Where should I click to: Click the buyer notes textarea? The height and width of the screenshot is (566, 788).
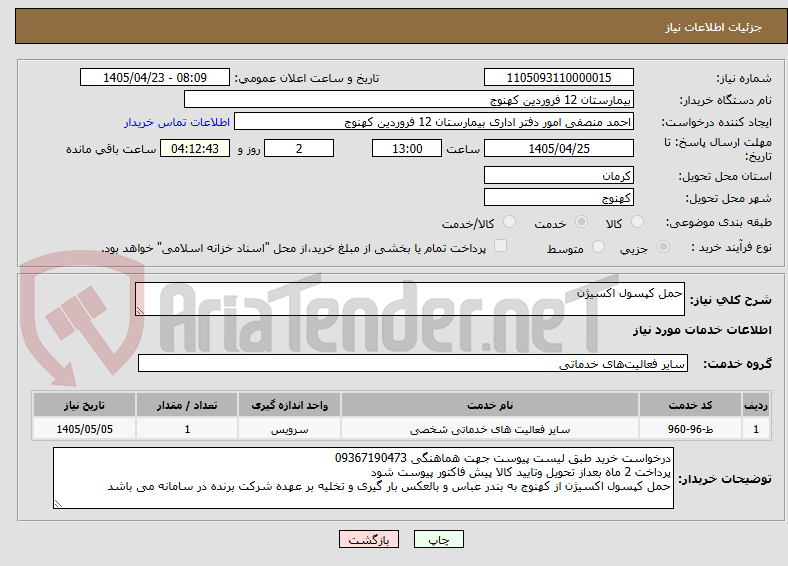coord(363,478)
